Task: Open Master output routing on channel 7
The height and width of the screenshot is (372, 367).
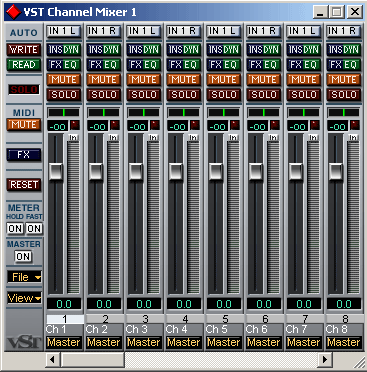Action: pos(304,342)
